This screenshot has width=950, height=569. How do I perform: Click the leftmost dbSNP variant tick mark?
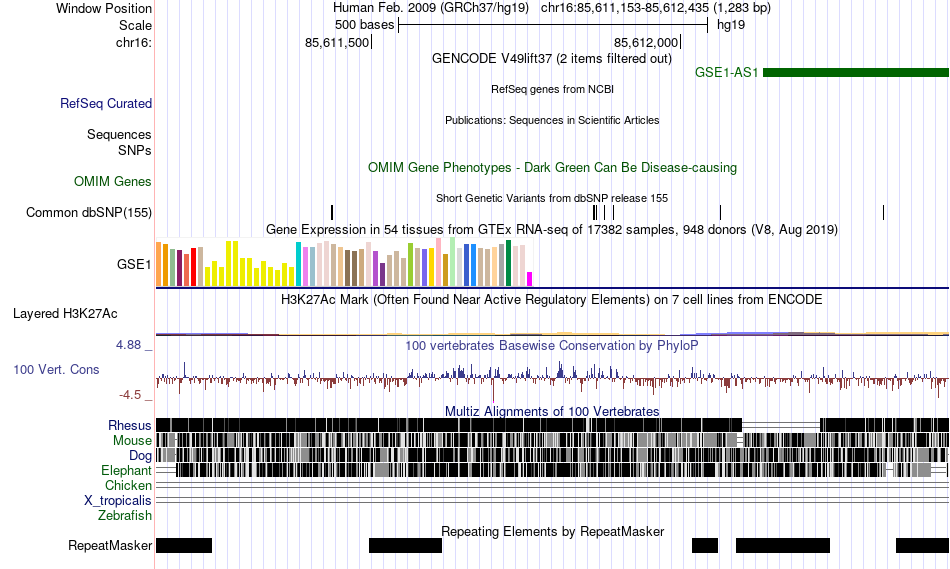[332, 212]
